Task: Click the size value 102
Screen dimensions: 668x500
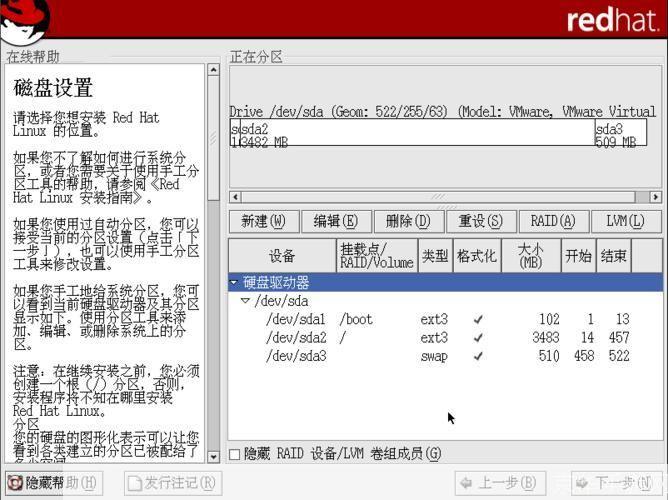Action: [x=549, y=319]
